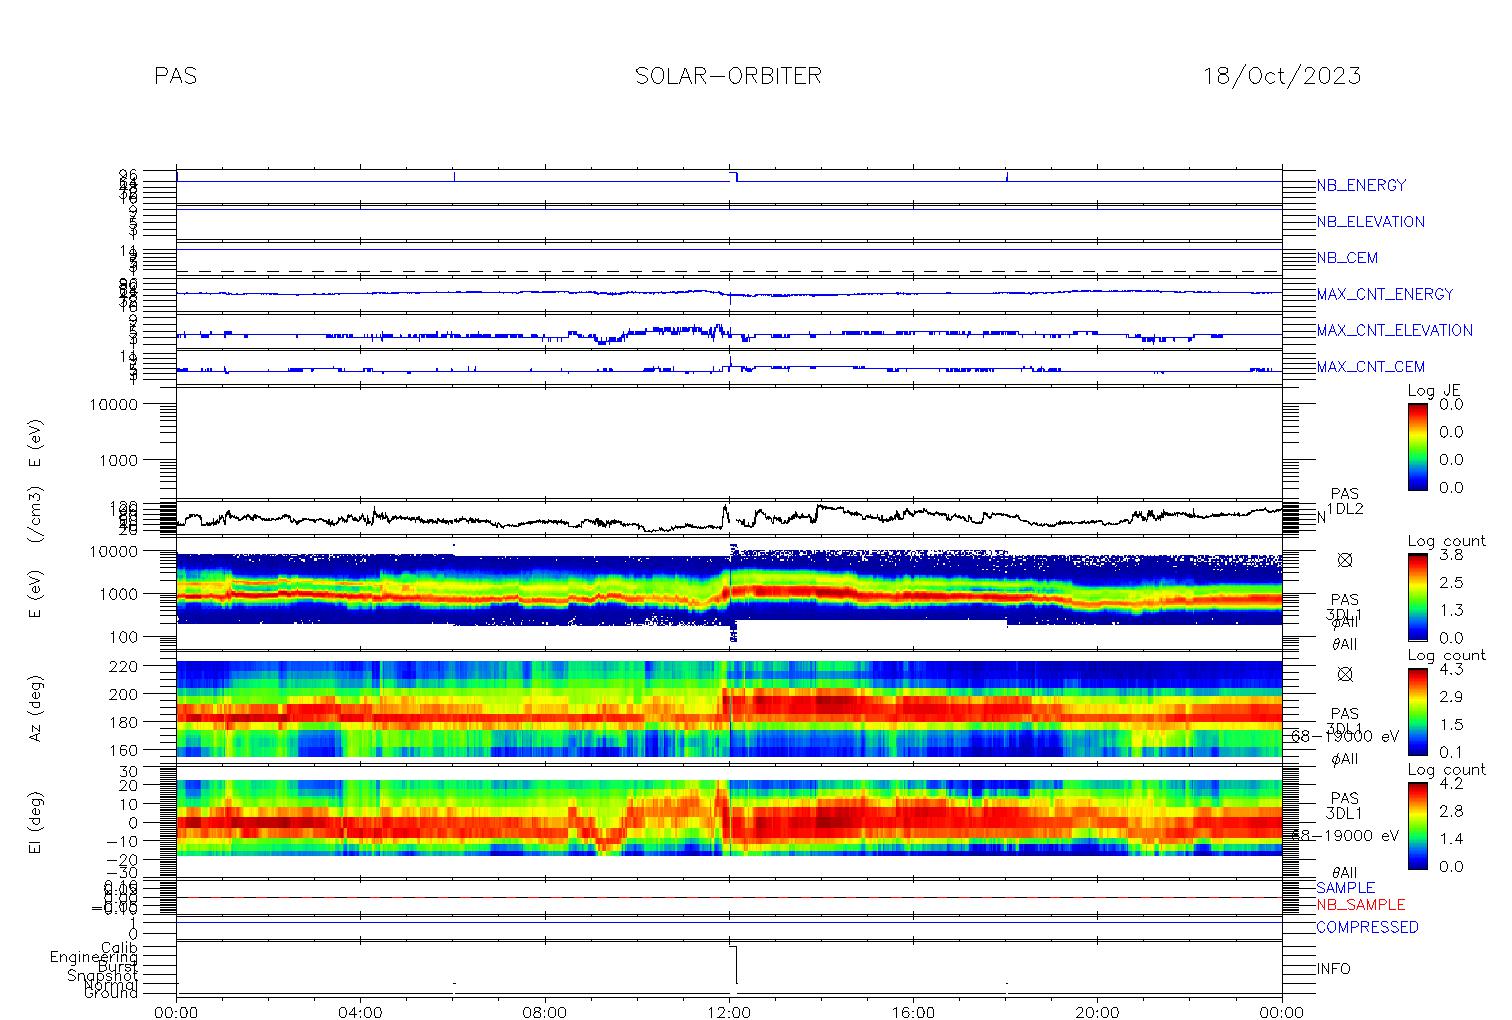The height and width of the screenshot is (1020, 1512).
Task: Click the SOLAR-ORBITER title
Action: (728, 76)
